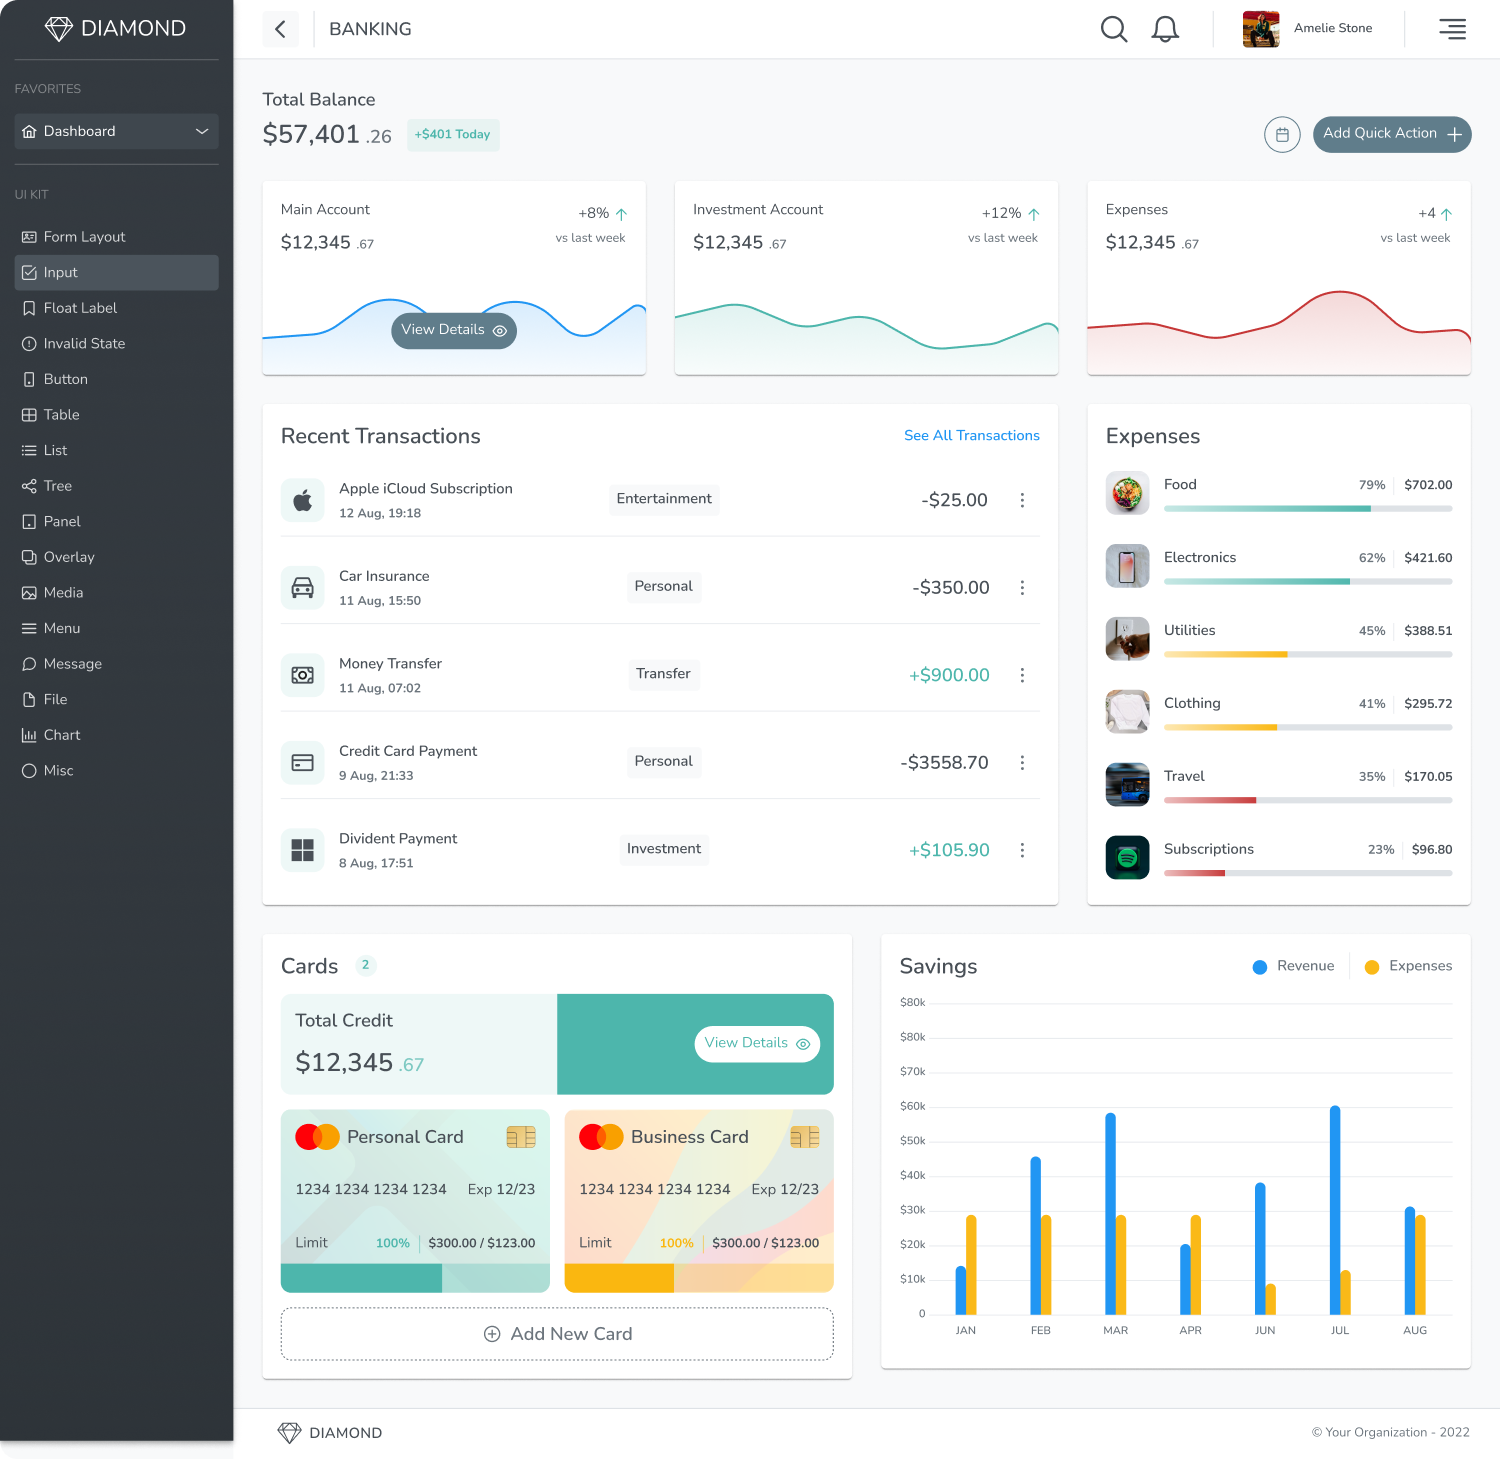Open the Table section in the sidebar

pos(61,414)
